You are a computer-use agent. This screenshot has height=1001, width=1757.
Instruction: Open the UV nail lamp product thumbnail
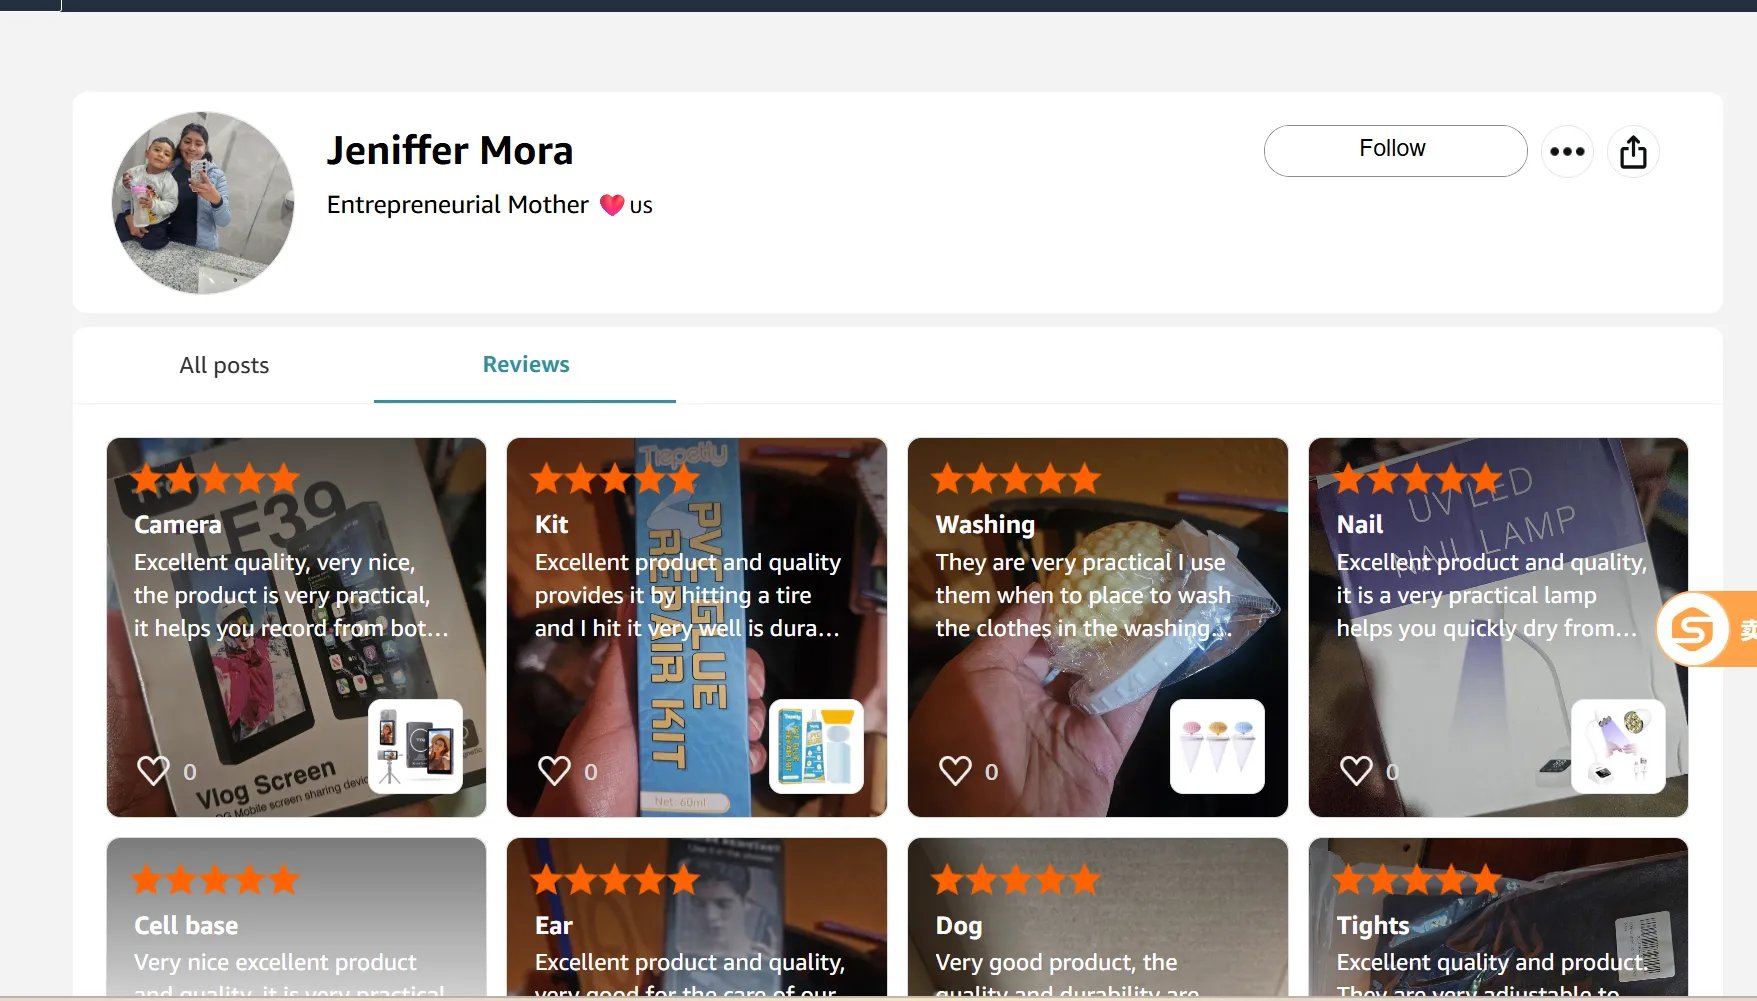[1618, 746]
